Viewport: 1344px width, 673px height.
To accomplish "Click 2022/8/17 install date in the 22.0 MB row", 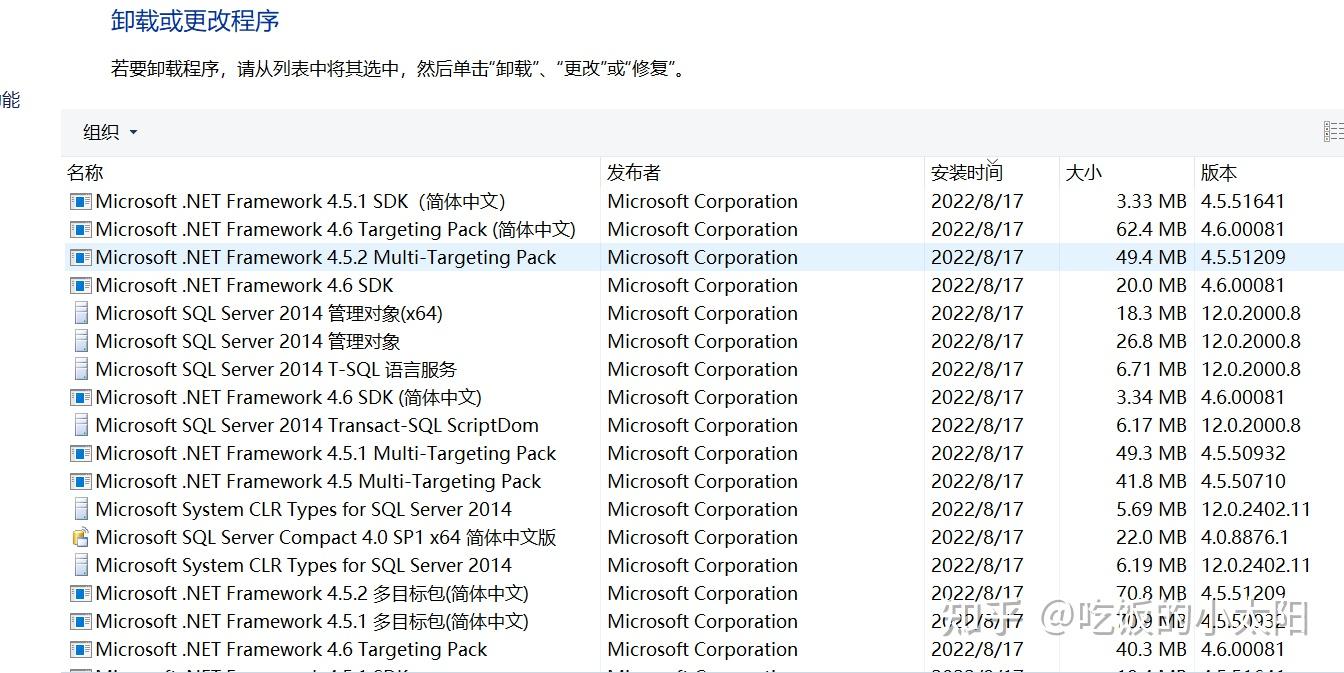I will point(977,537).
